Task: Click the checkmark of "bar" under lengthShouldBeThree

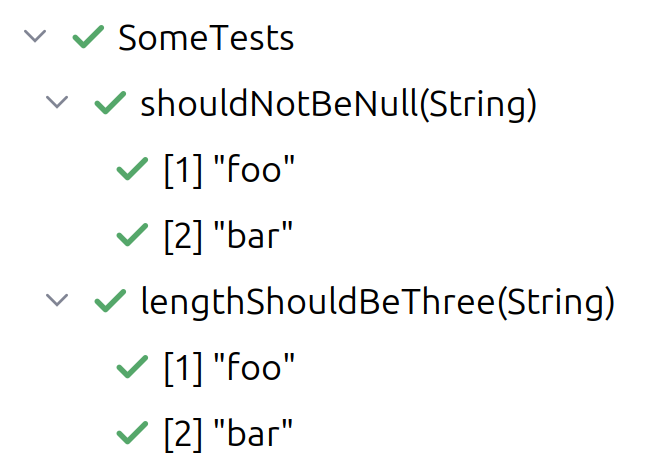Action: (132, 433)
